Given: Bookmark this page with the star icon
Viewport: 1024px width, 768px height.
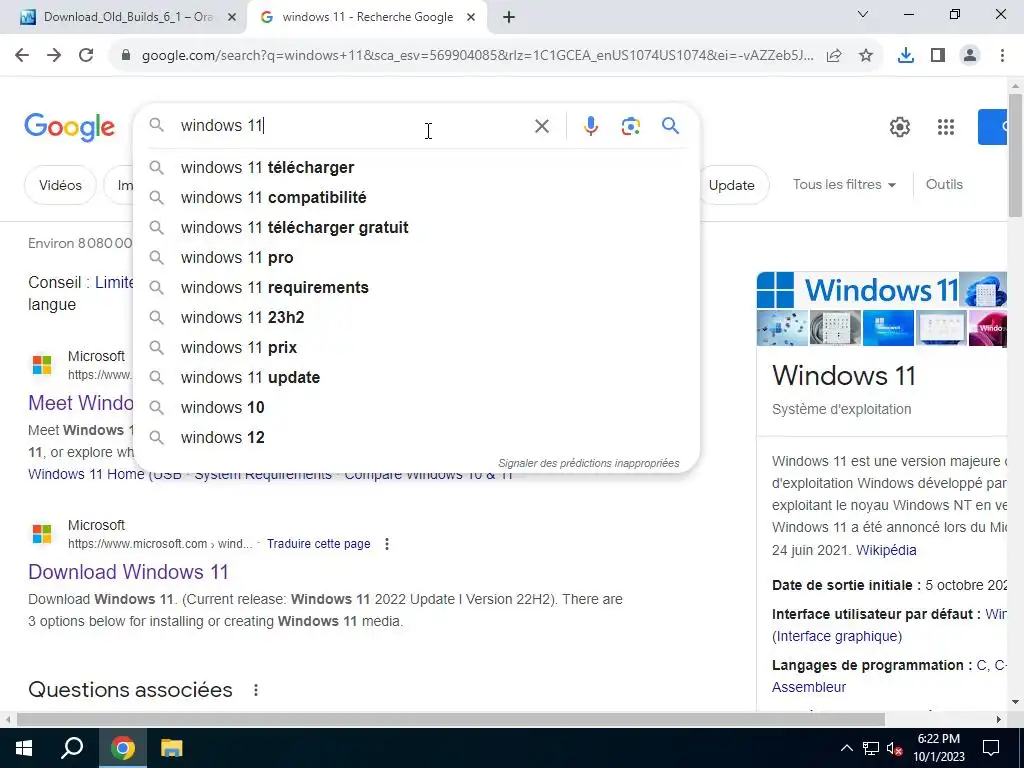Looking at the screenshot, I should 866,56.
